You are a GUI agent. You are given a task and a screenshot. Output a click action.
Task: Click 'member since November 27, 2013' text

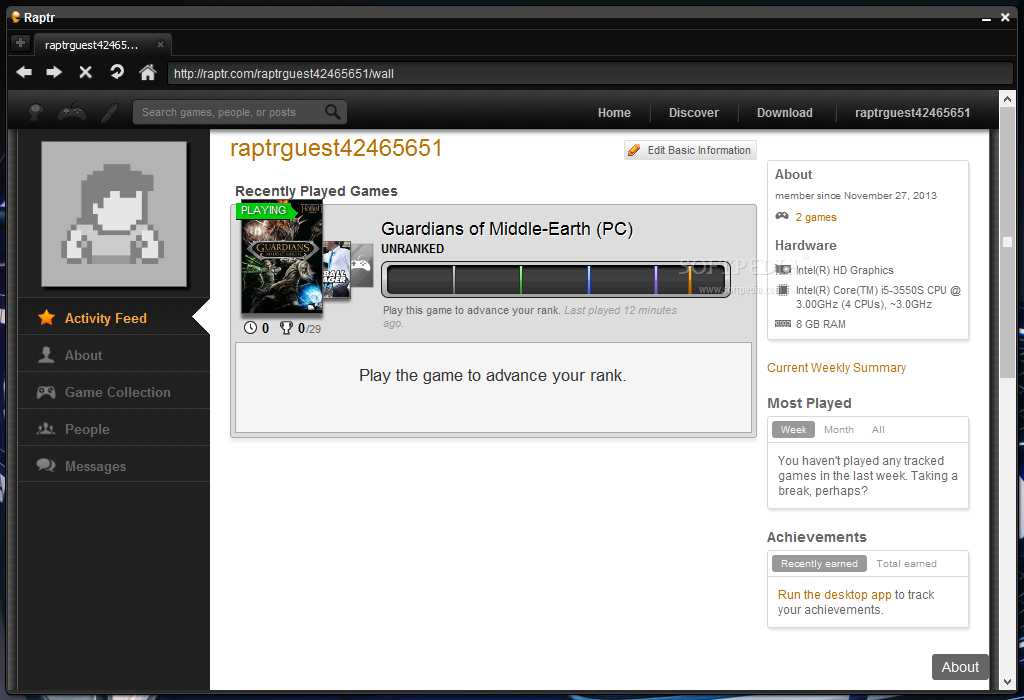856,196
